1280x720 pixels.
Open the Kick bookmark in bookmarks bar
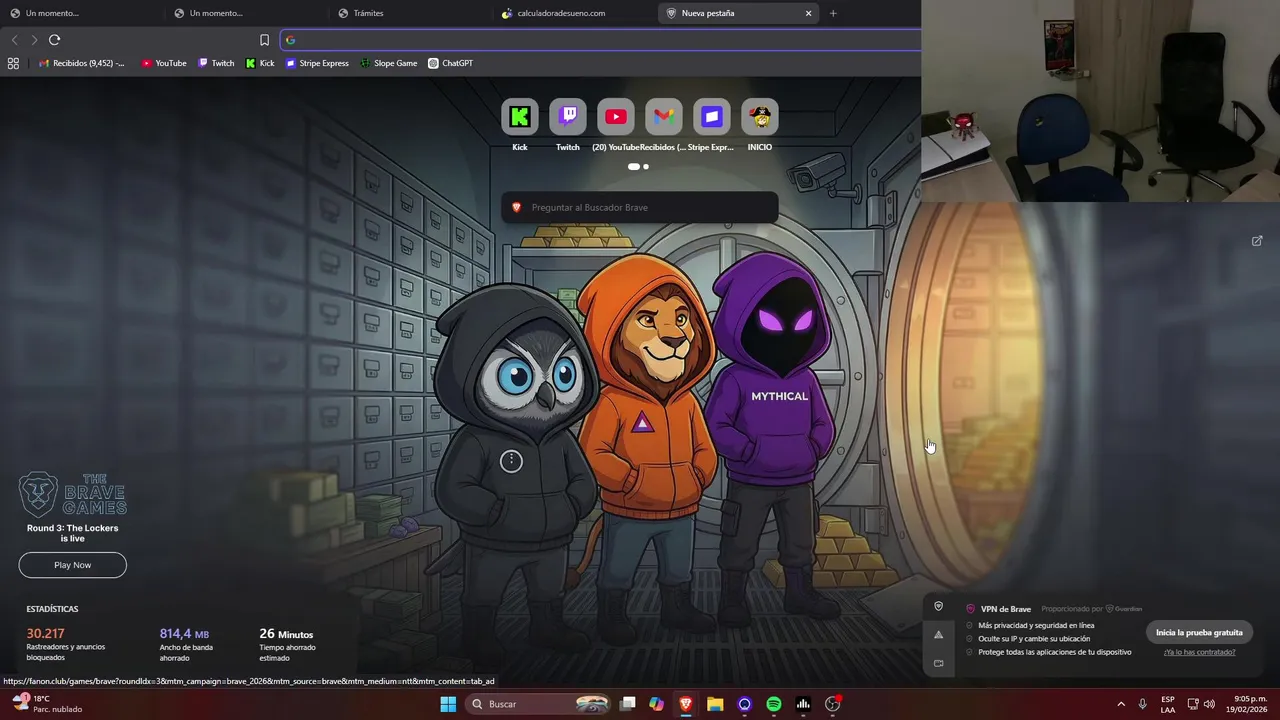(x=260, y=63)
